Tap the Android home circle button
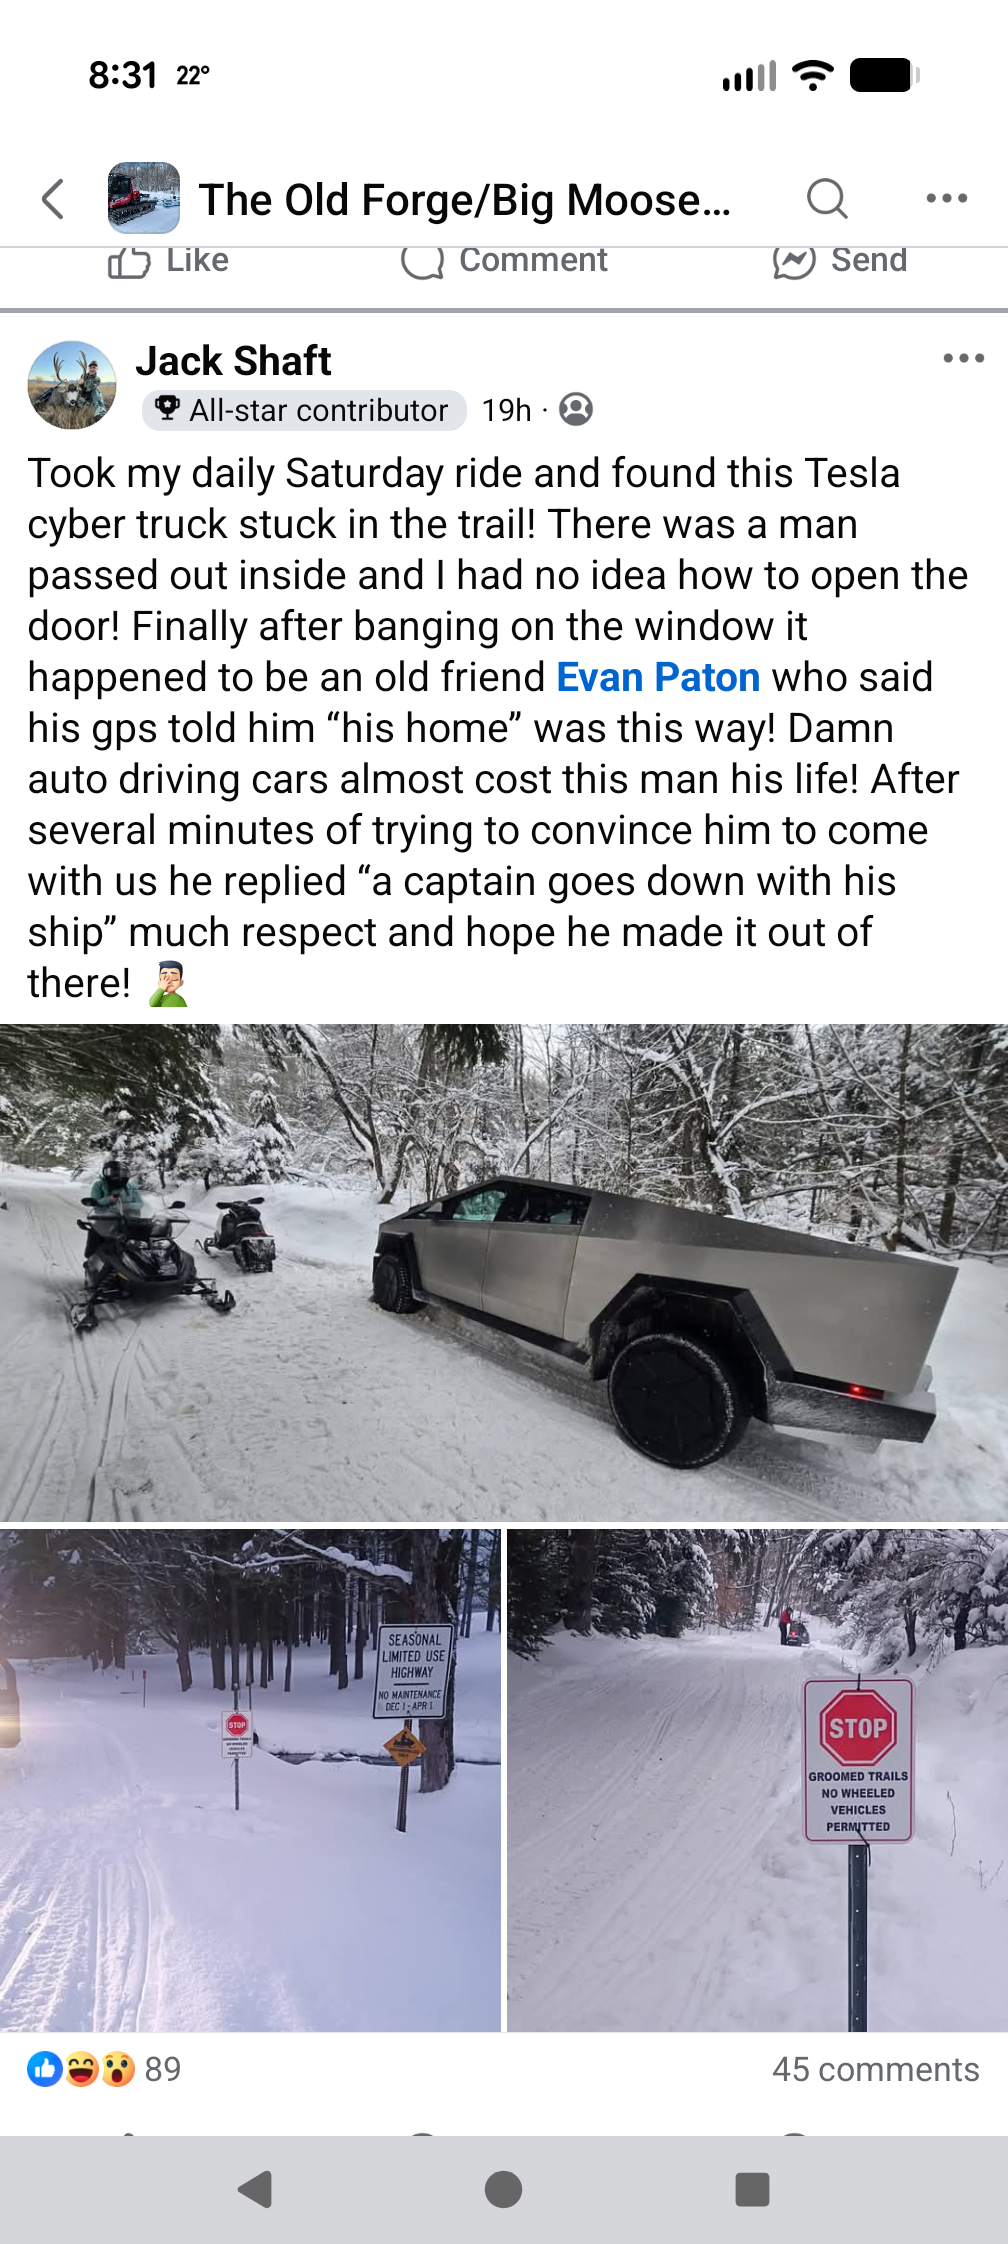Image resolution: width=1008 pixels, height=2244 pixels. click(x=503, y=2189)
